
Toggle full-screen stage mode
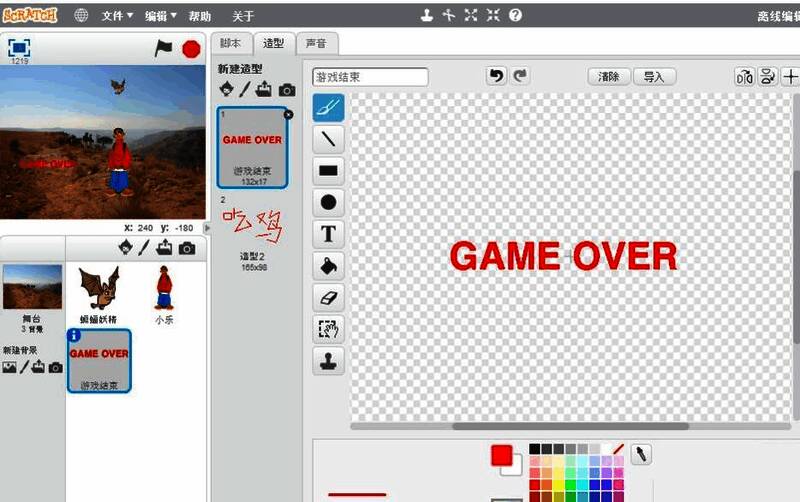(19, 47)
